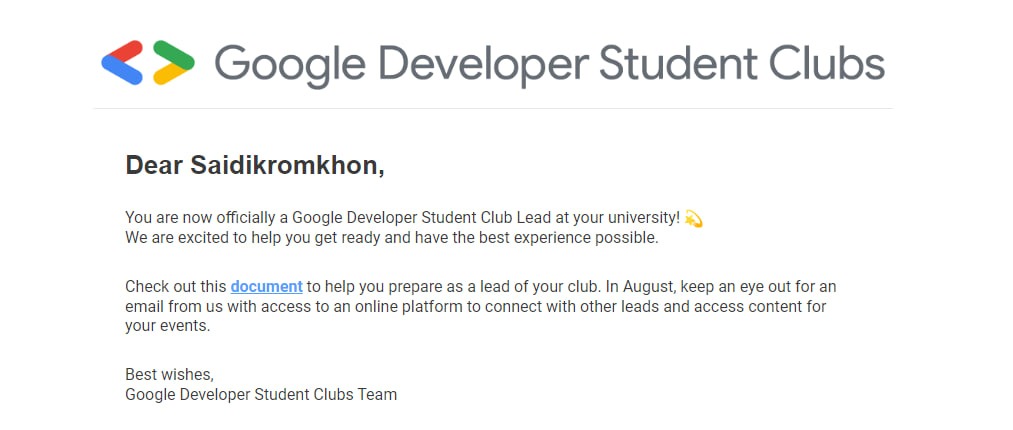
Task: Click the 'Dear Saidikromkhon,' greeting heading
Action: click(x=255, y=165)
